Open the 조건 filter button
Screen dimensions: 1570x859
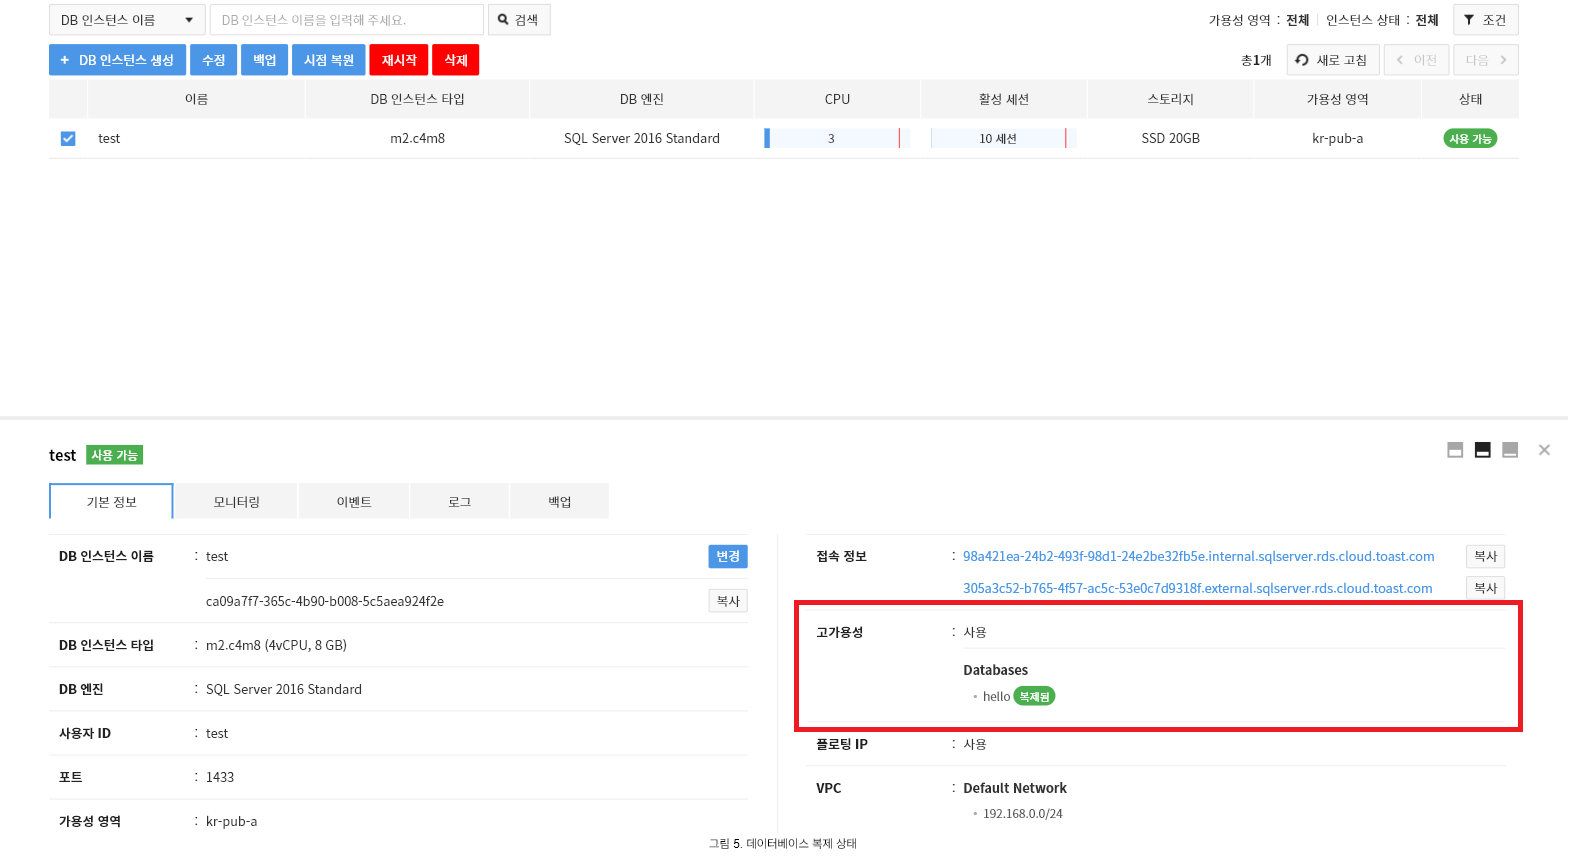(x=1485, y=20)
